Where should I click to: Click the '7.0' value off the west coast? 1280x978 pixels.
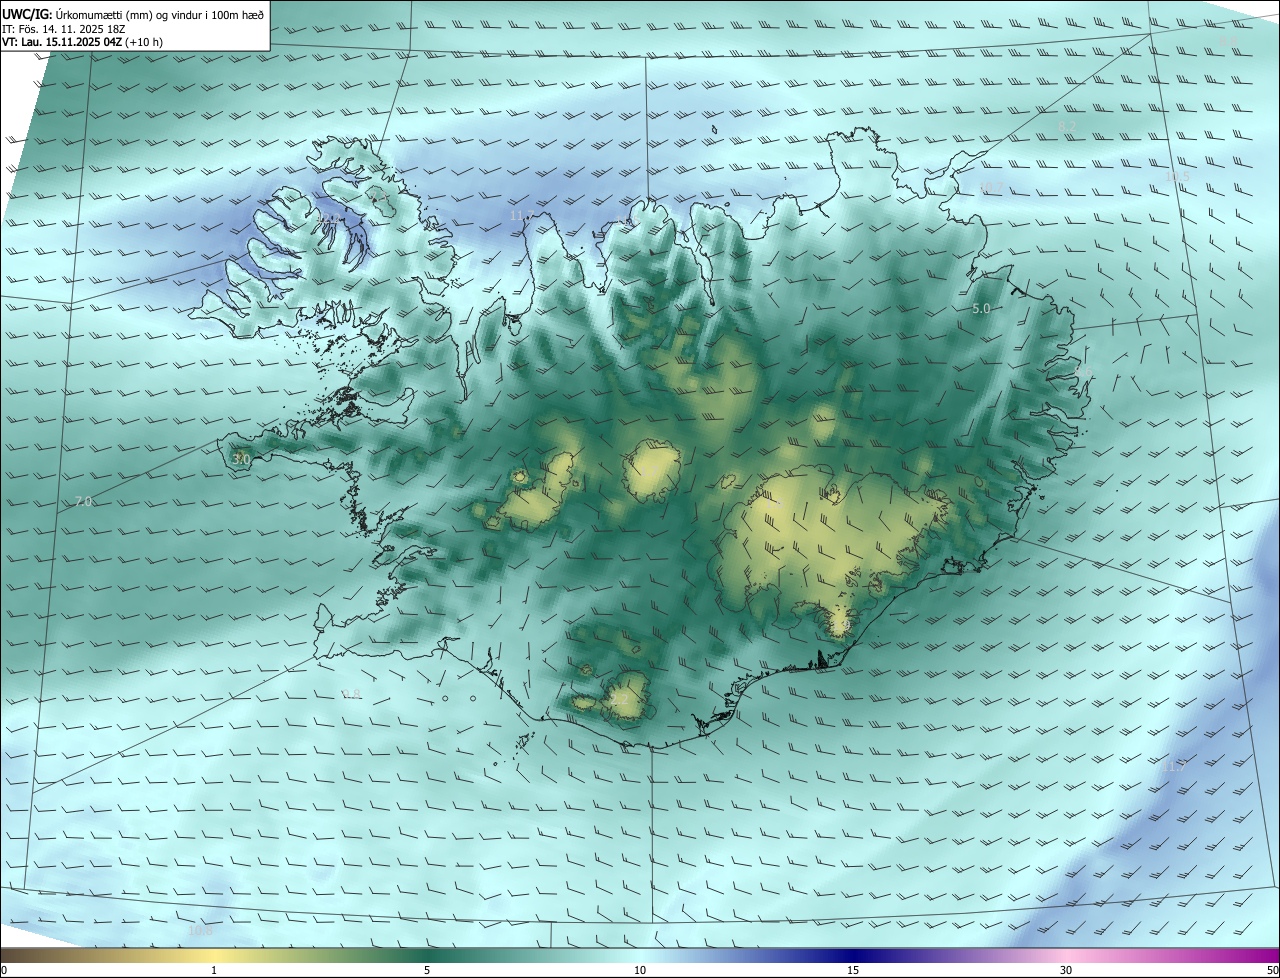coord(84,501)
